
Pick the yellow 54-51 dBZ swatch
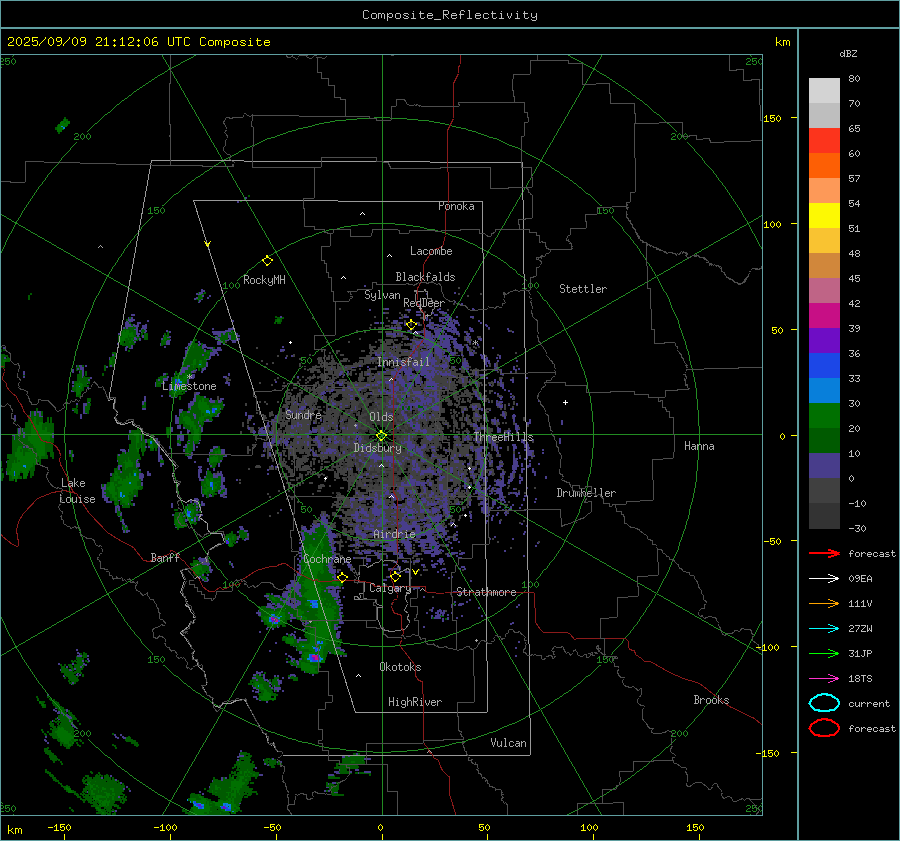click(824, 216)
